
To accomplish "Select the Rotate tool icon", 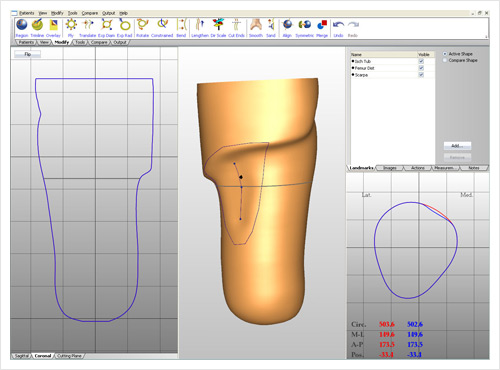I will click(x=142, y=25).
